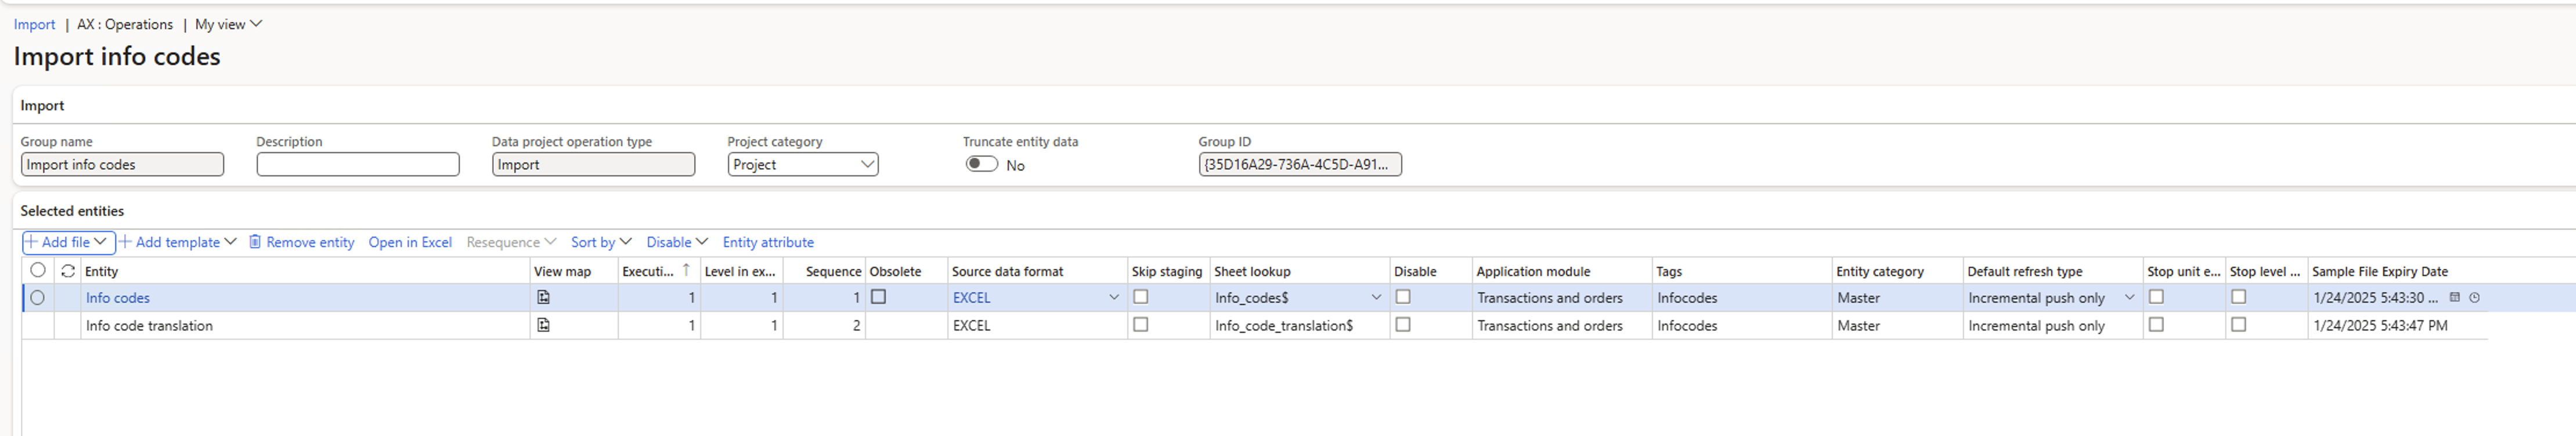Select the Info code translation entity cell
Viewport: 2576px width, 436px height.
tap(305, 325)
